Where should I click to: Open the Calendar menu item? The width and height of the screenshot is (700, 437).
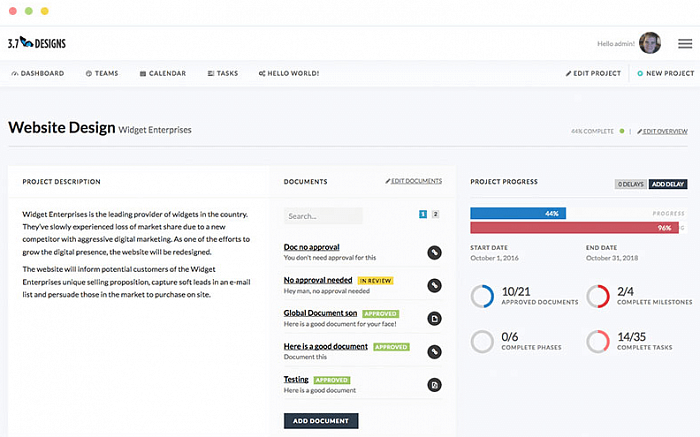[162, 73]
